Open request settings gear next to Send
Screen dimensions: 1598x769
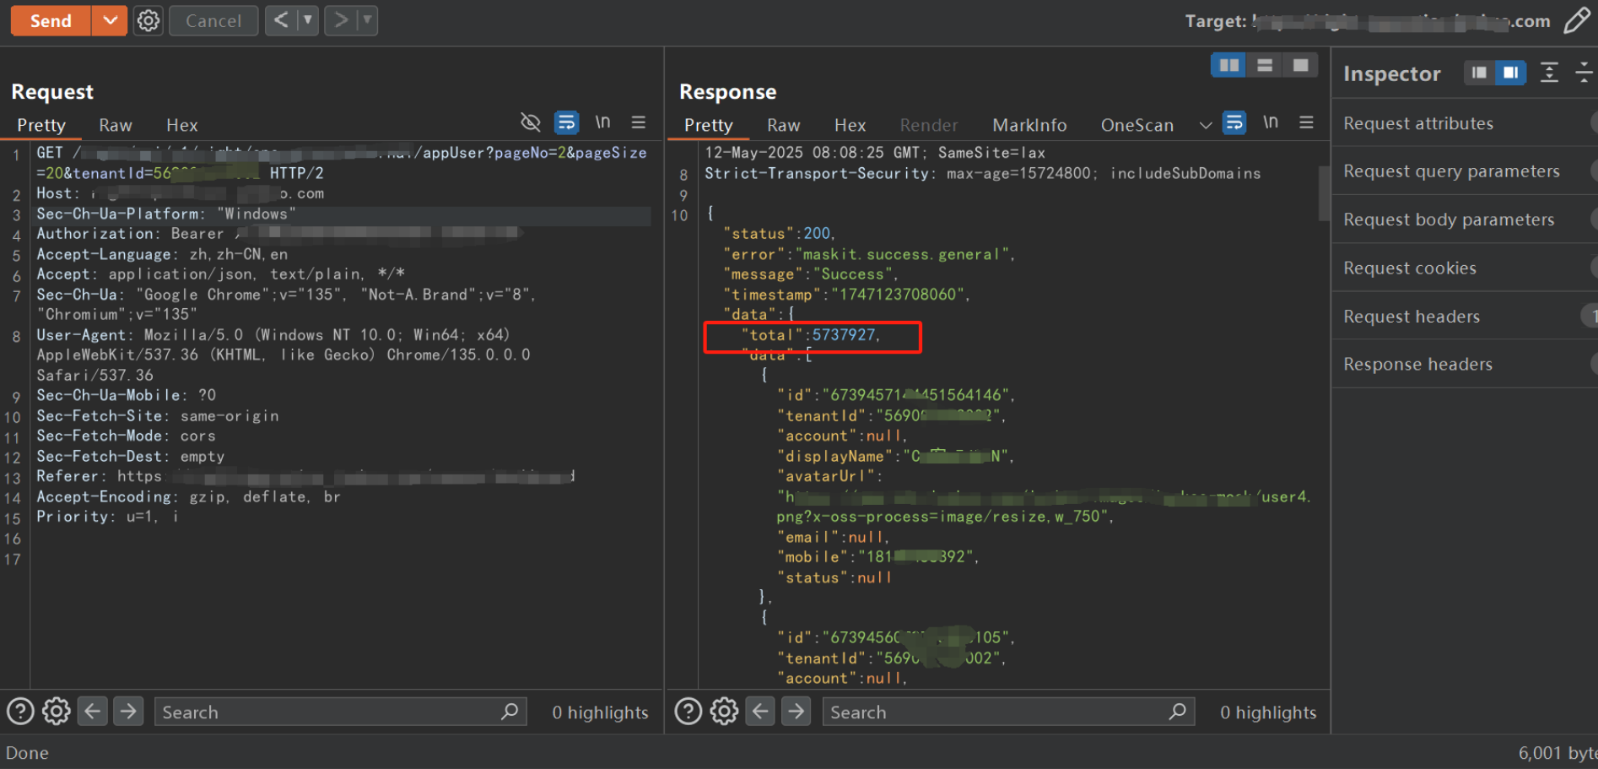coord(148,20)
